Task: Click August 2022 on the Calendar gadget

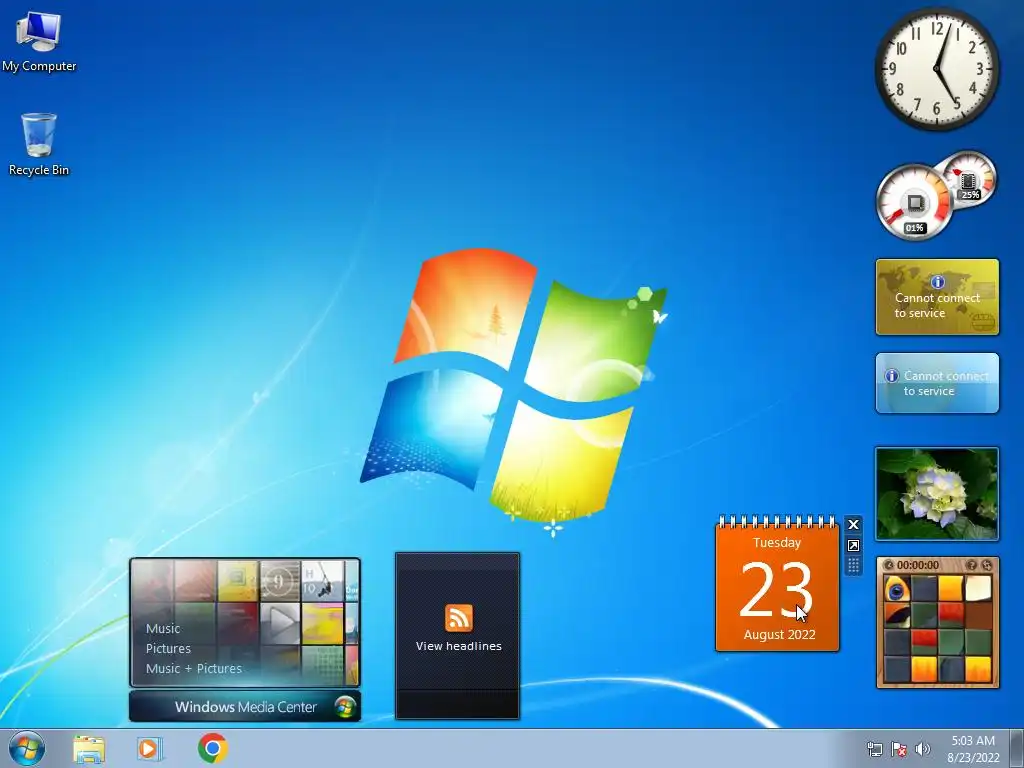Action: (x=779, y=634)
